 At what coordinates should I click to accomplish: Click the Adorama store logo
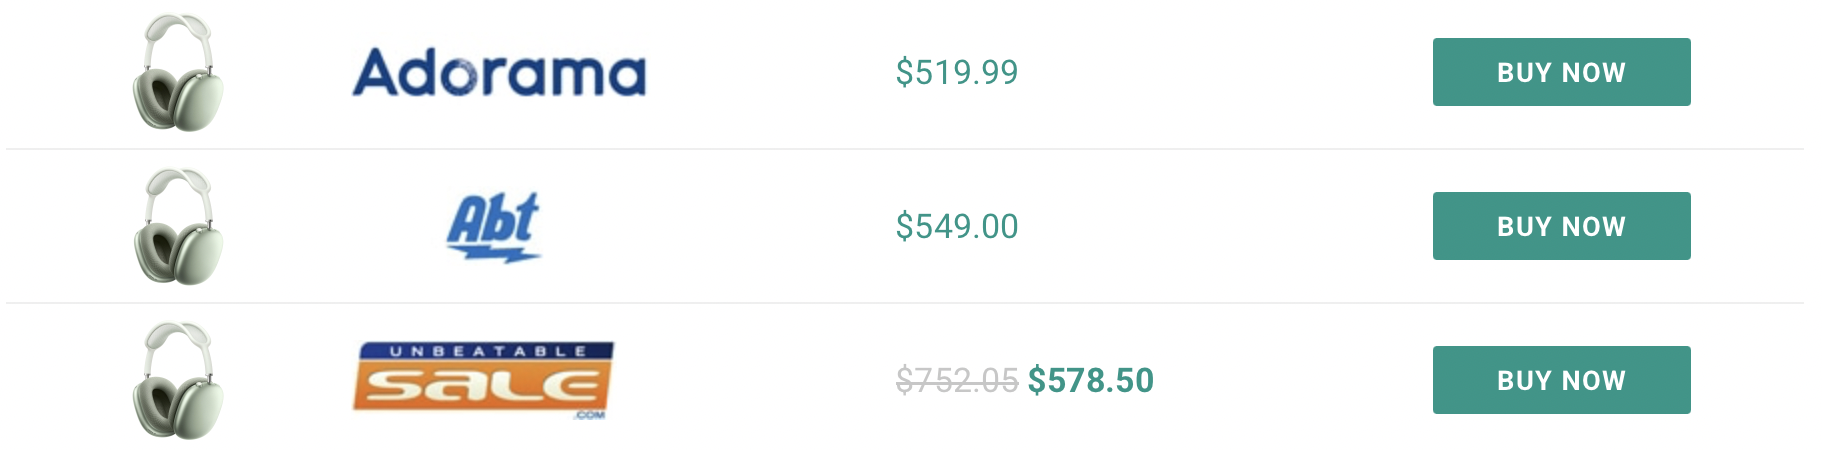point(499,73)
